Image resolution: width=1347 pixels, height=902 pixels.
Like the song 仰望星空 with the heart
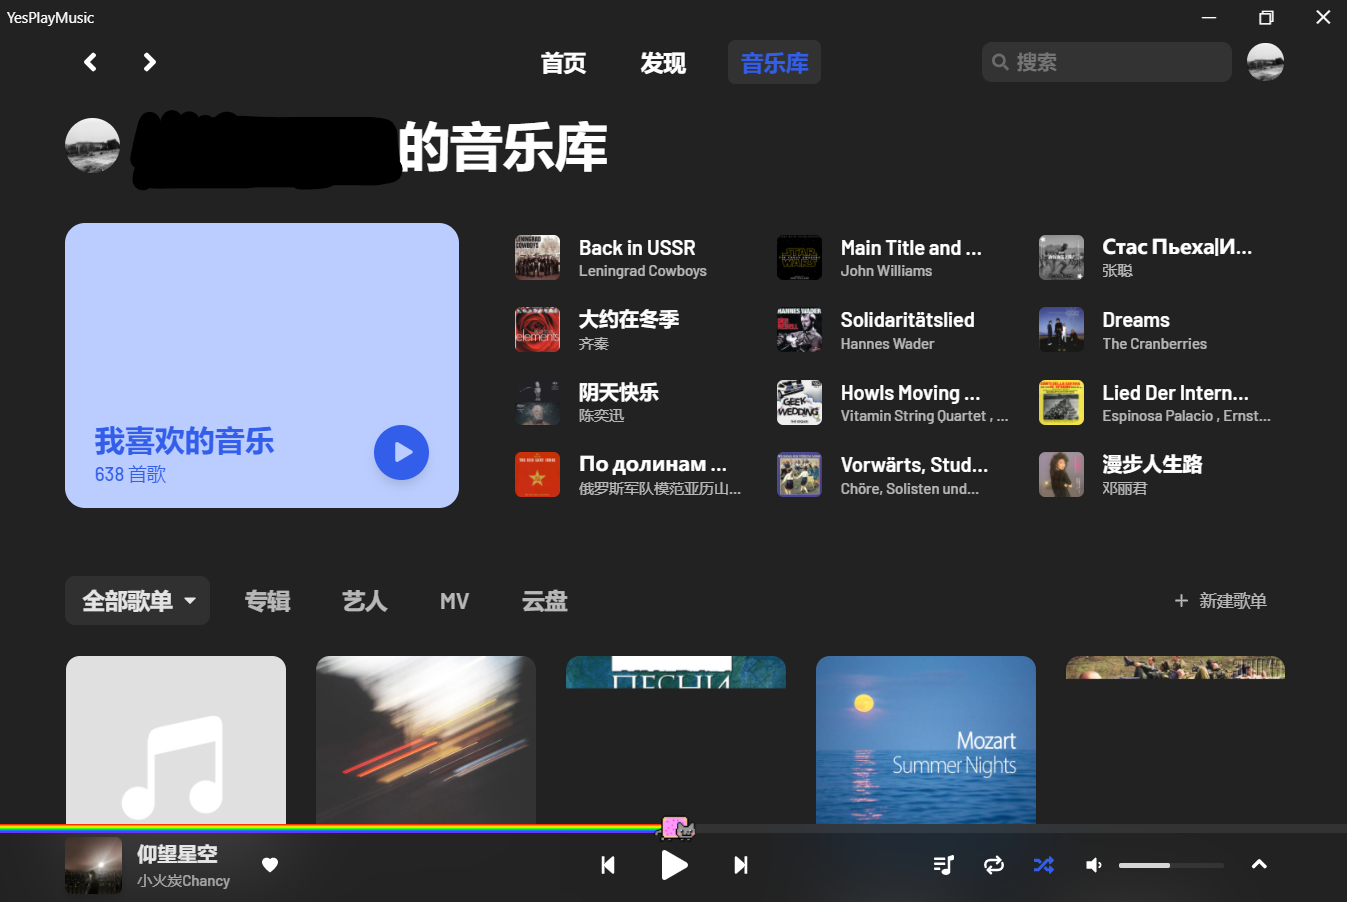[x=270, y=865]
